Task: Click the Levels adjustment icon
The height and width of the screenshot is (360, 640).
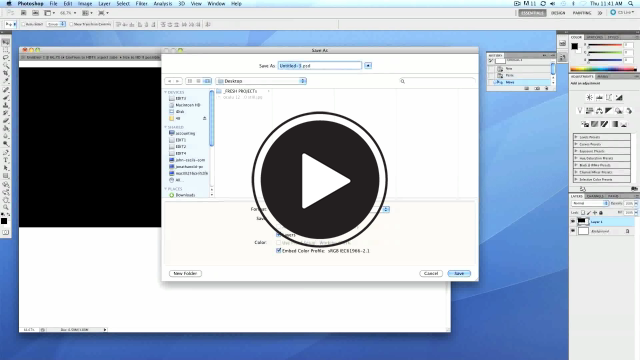Action: coord(599,98)
